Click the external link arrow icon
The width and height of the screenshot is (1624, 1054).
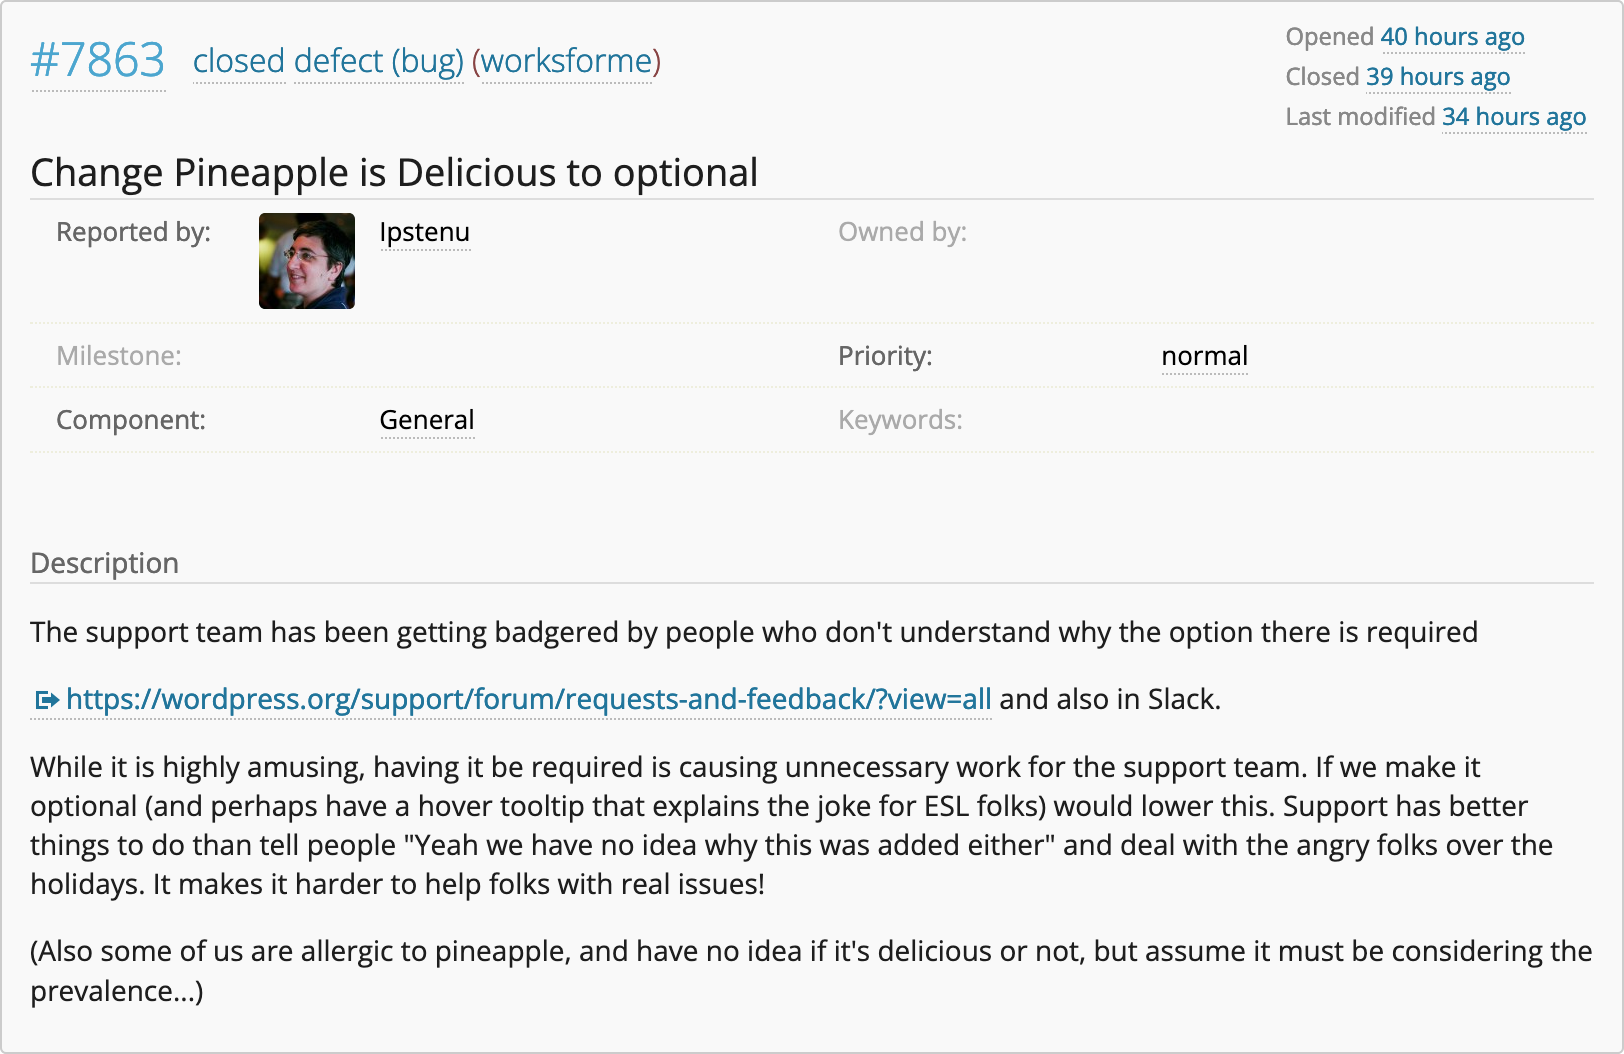pyautogui.click(x=46, y=700)
